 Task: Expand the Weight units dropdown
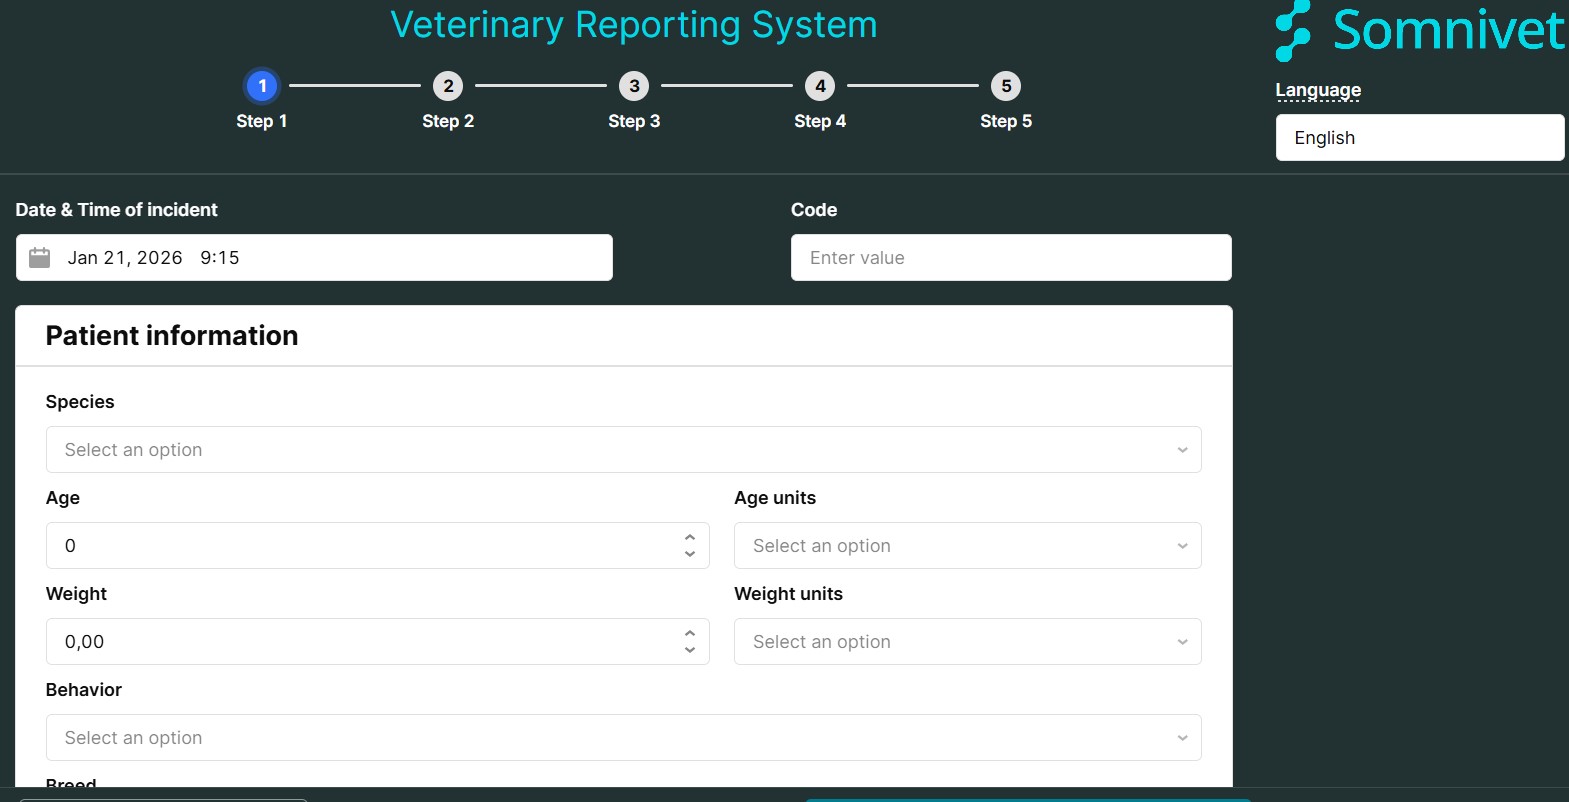pyautogui.click(x=968, y=642)
